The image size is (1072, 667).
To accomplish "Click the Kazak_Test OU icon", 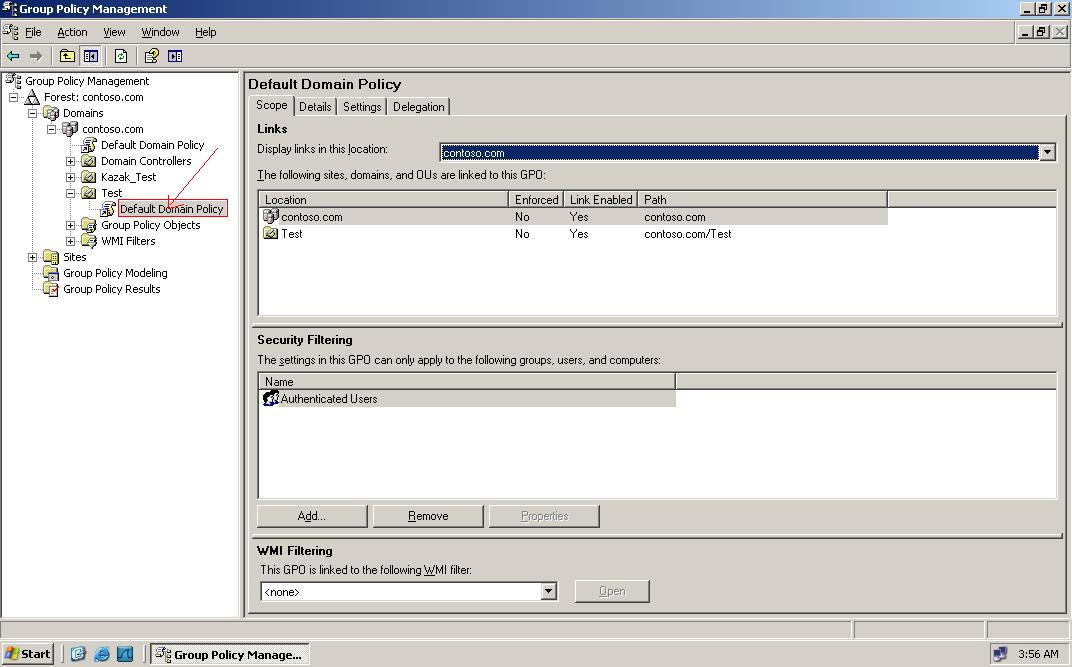I will pyautogui.click(x=89, y=177).
